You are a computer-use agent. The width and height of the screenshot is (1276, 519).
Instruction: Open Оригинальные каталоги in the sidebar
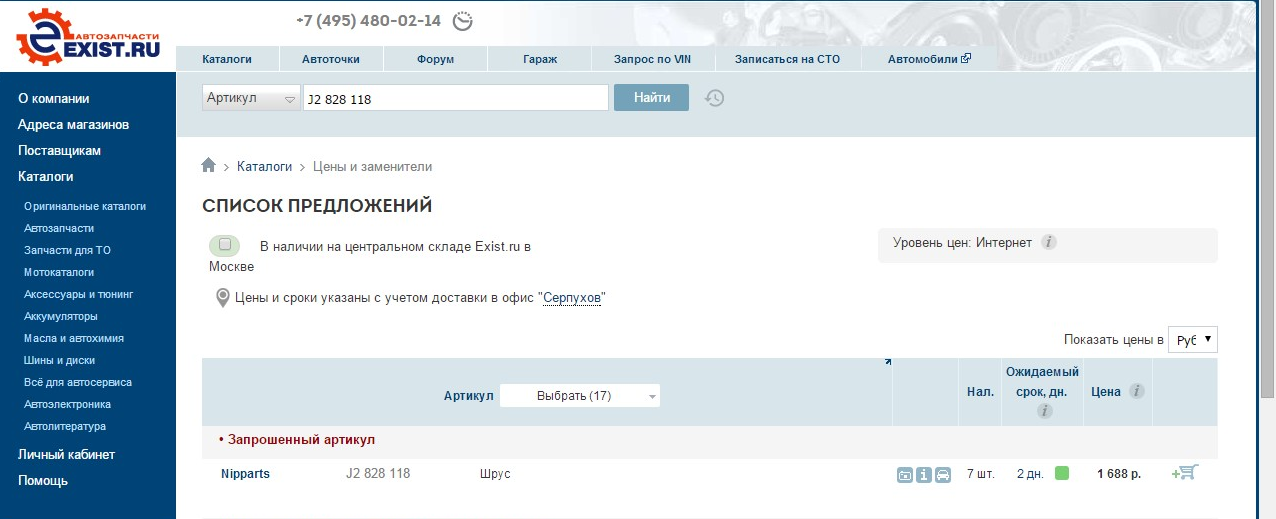[x=85, y=206]
